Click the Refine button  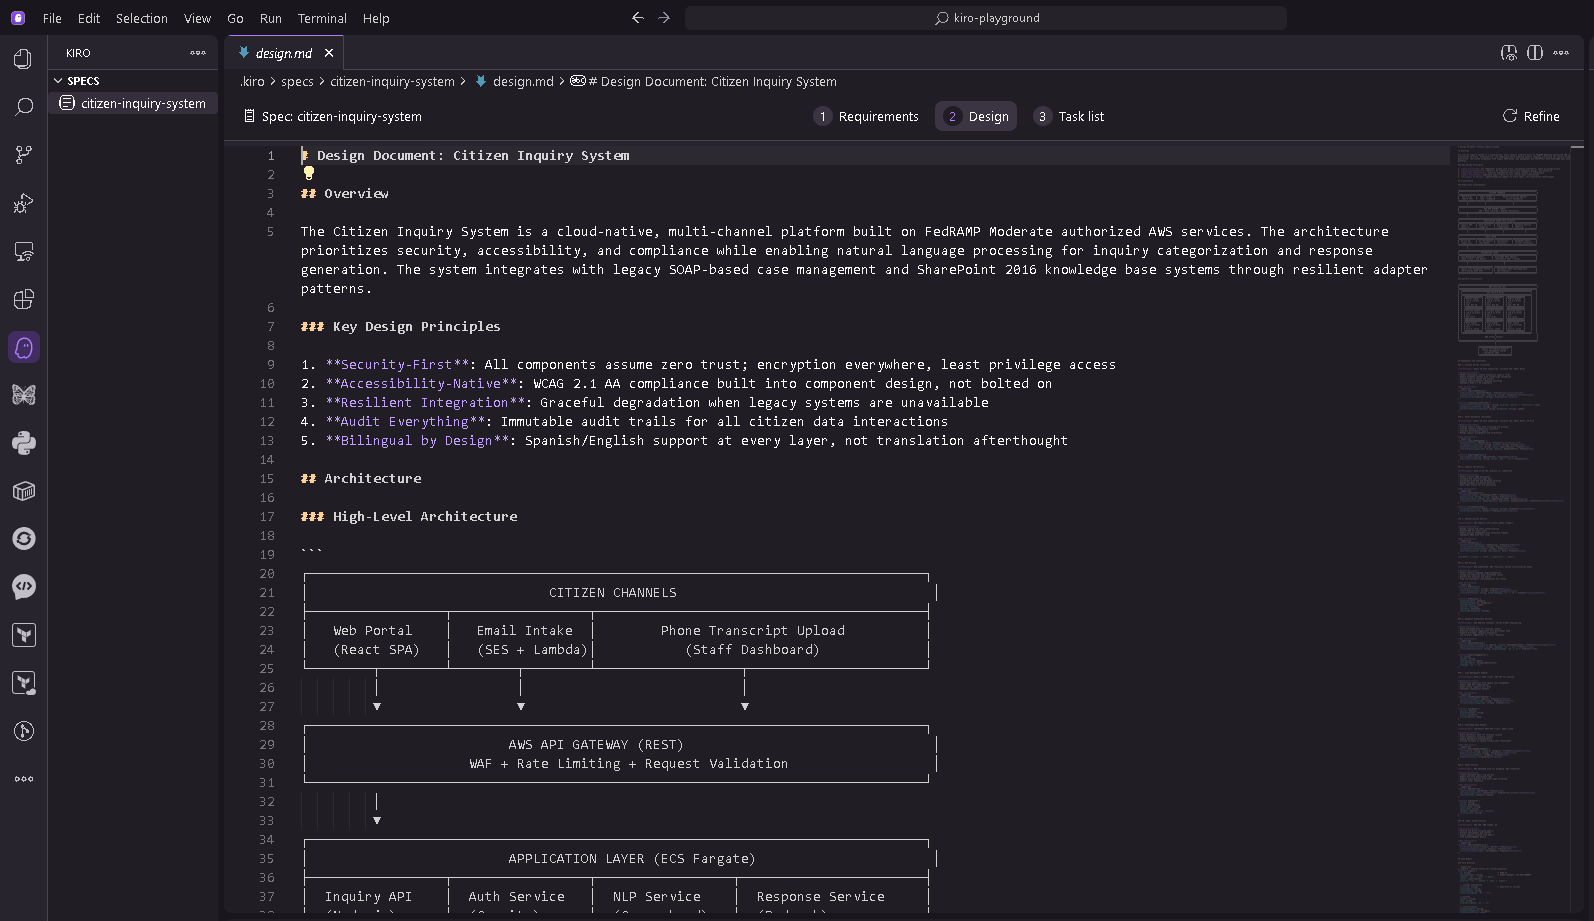click(x=1531, y=117)
